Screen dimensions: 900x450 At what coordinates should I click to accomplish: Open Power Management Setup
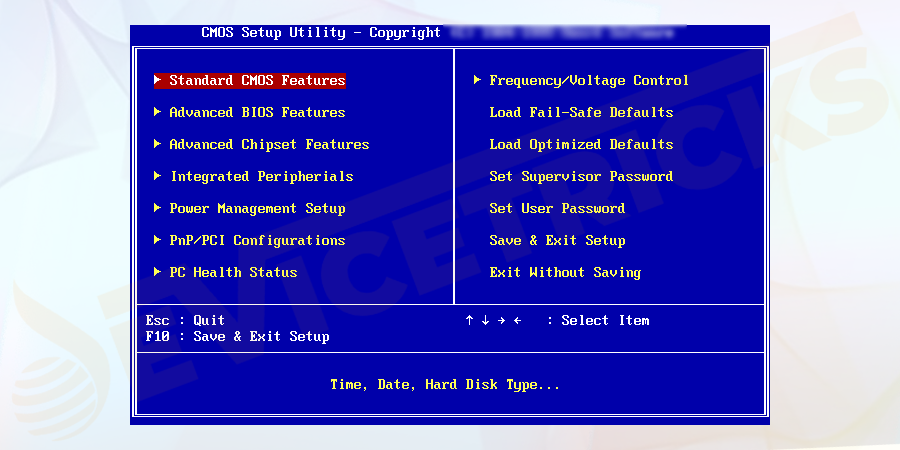click(x=257, y=208)
